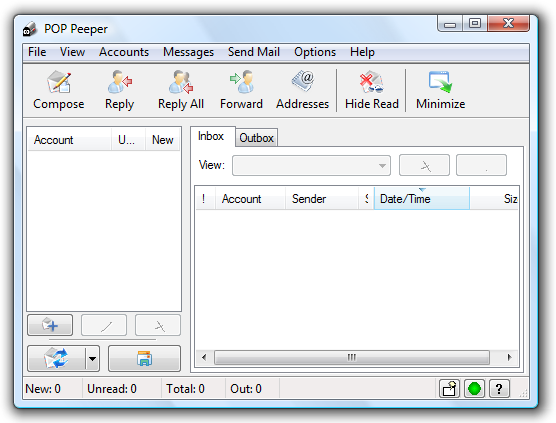Click the Compose toolbar icon
The width and height of the screenshot is (556, 423).
pos(59,82)
